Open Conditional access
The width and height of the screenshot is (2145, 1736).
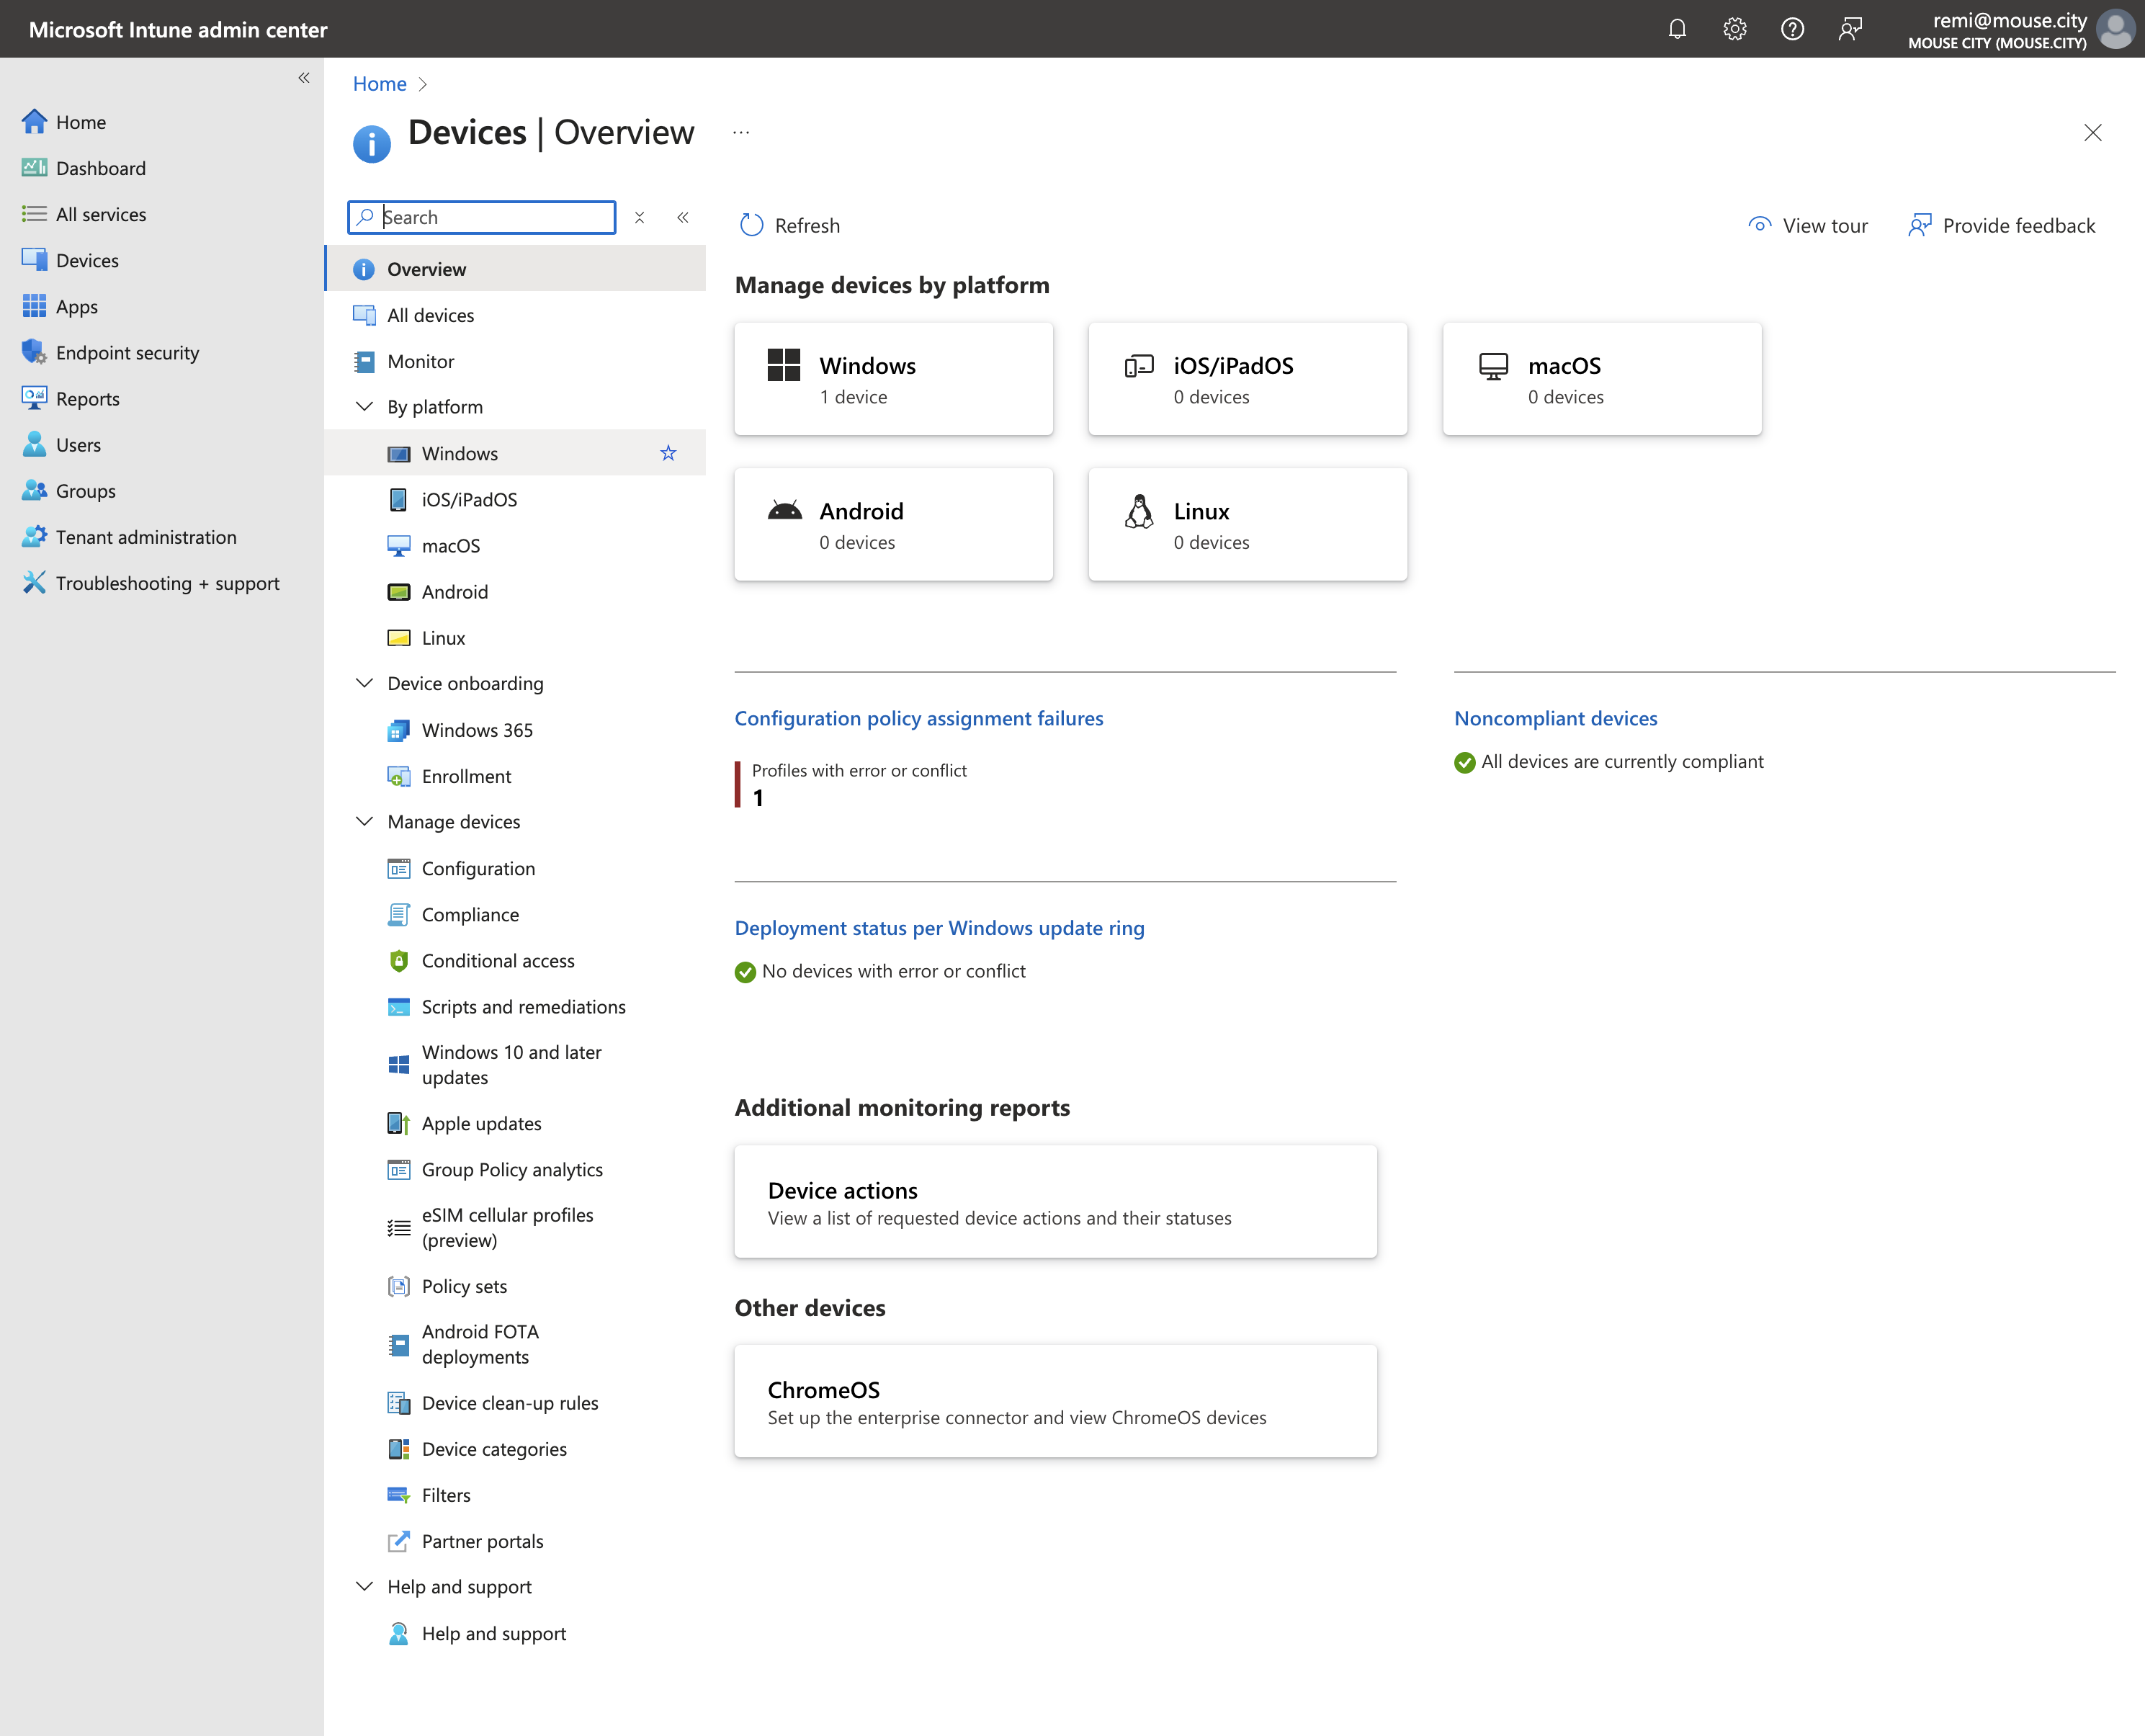click(x=515, y=960)
